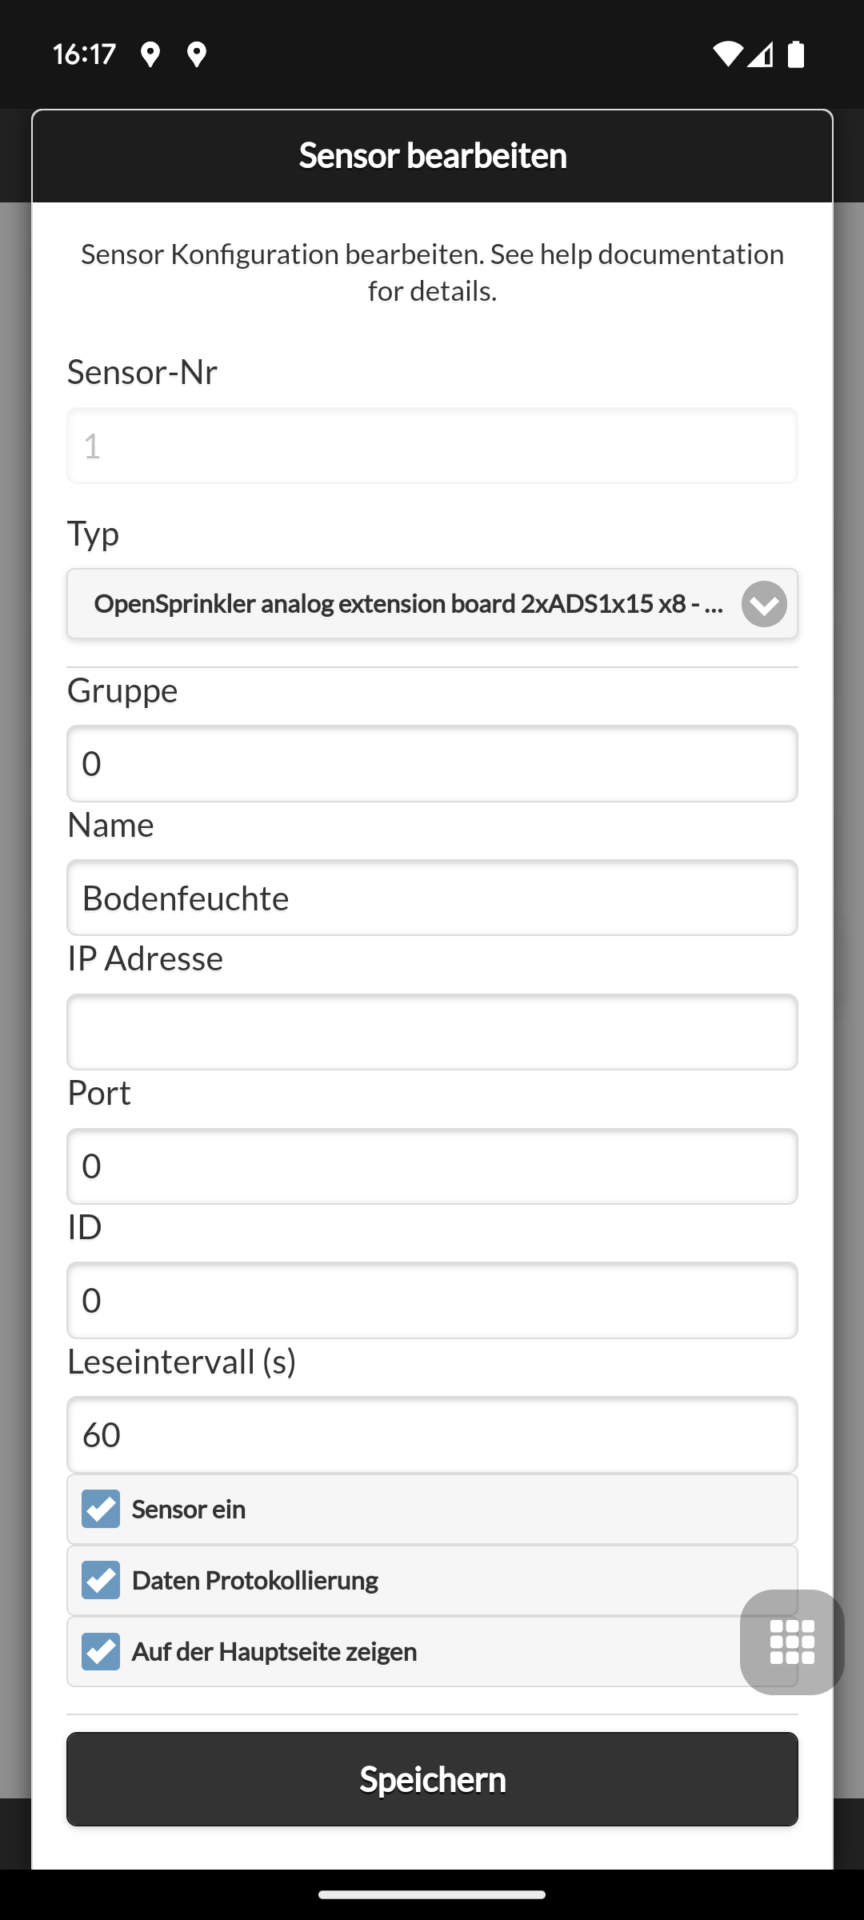
Task: Uncheck Auf der Hauptseite zeigen
Action: pos(101,1651)
